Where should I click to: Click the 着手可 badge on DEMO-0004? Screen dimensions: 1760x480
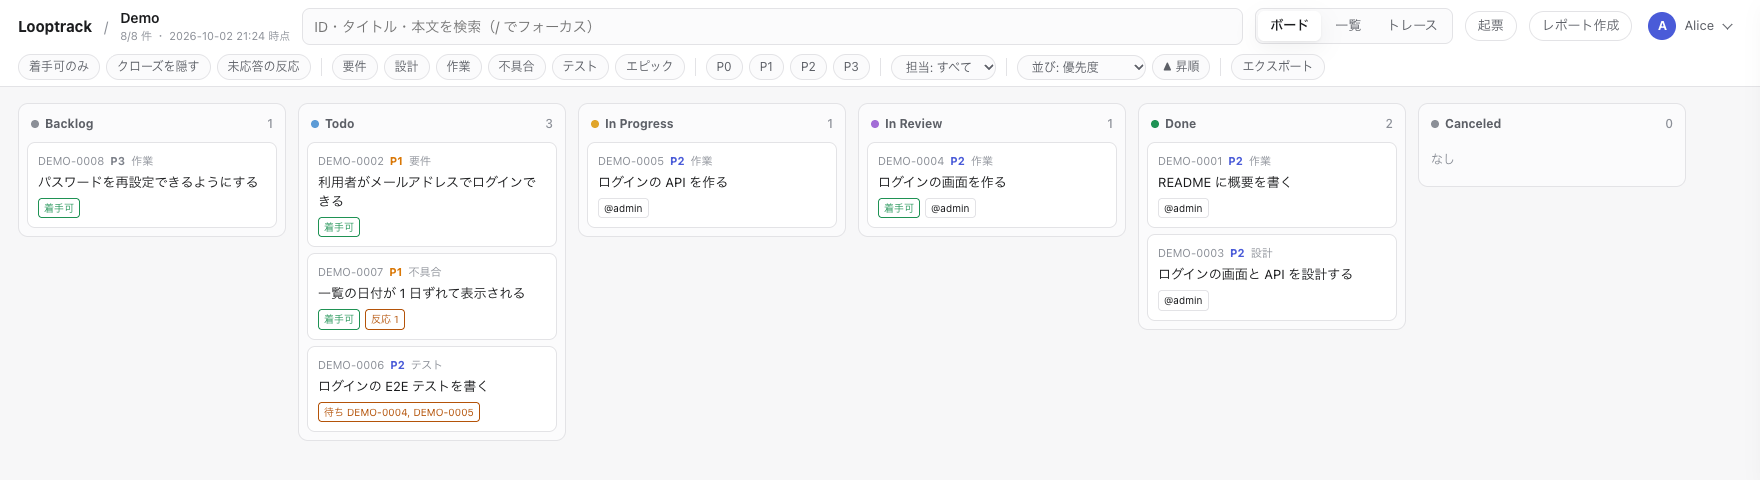click(x=899, y=208)
